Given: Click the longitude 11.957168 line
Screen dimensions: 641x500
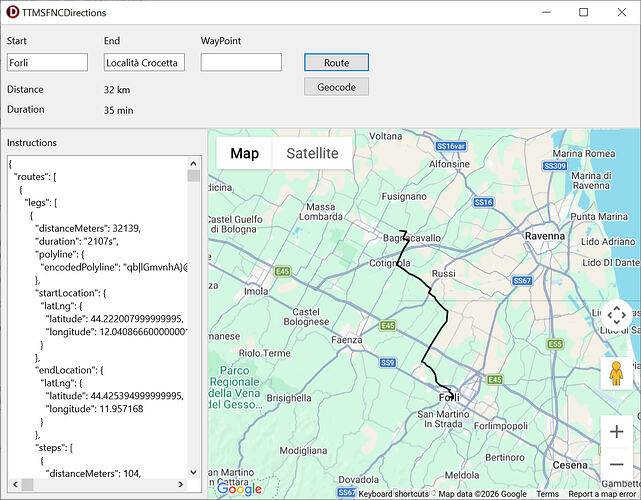Looking at the screenshot, I should pos(94,408).
